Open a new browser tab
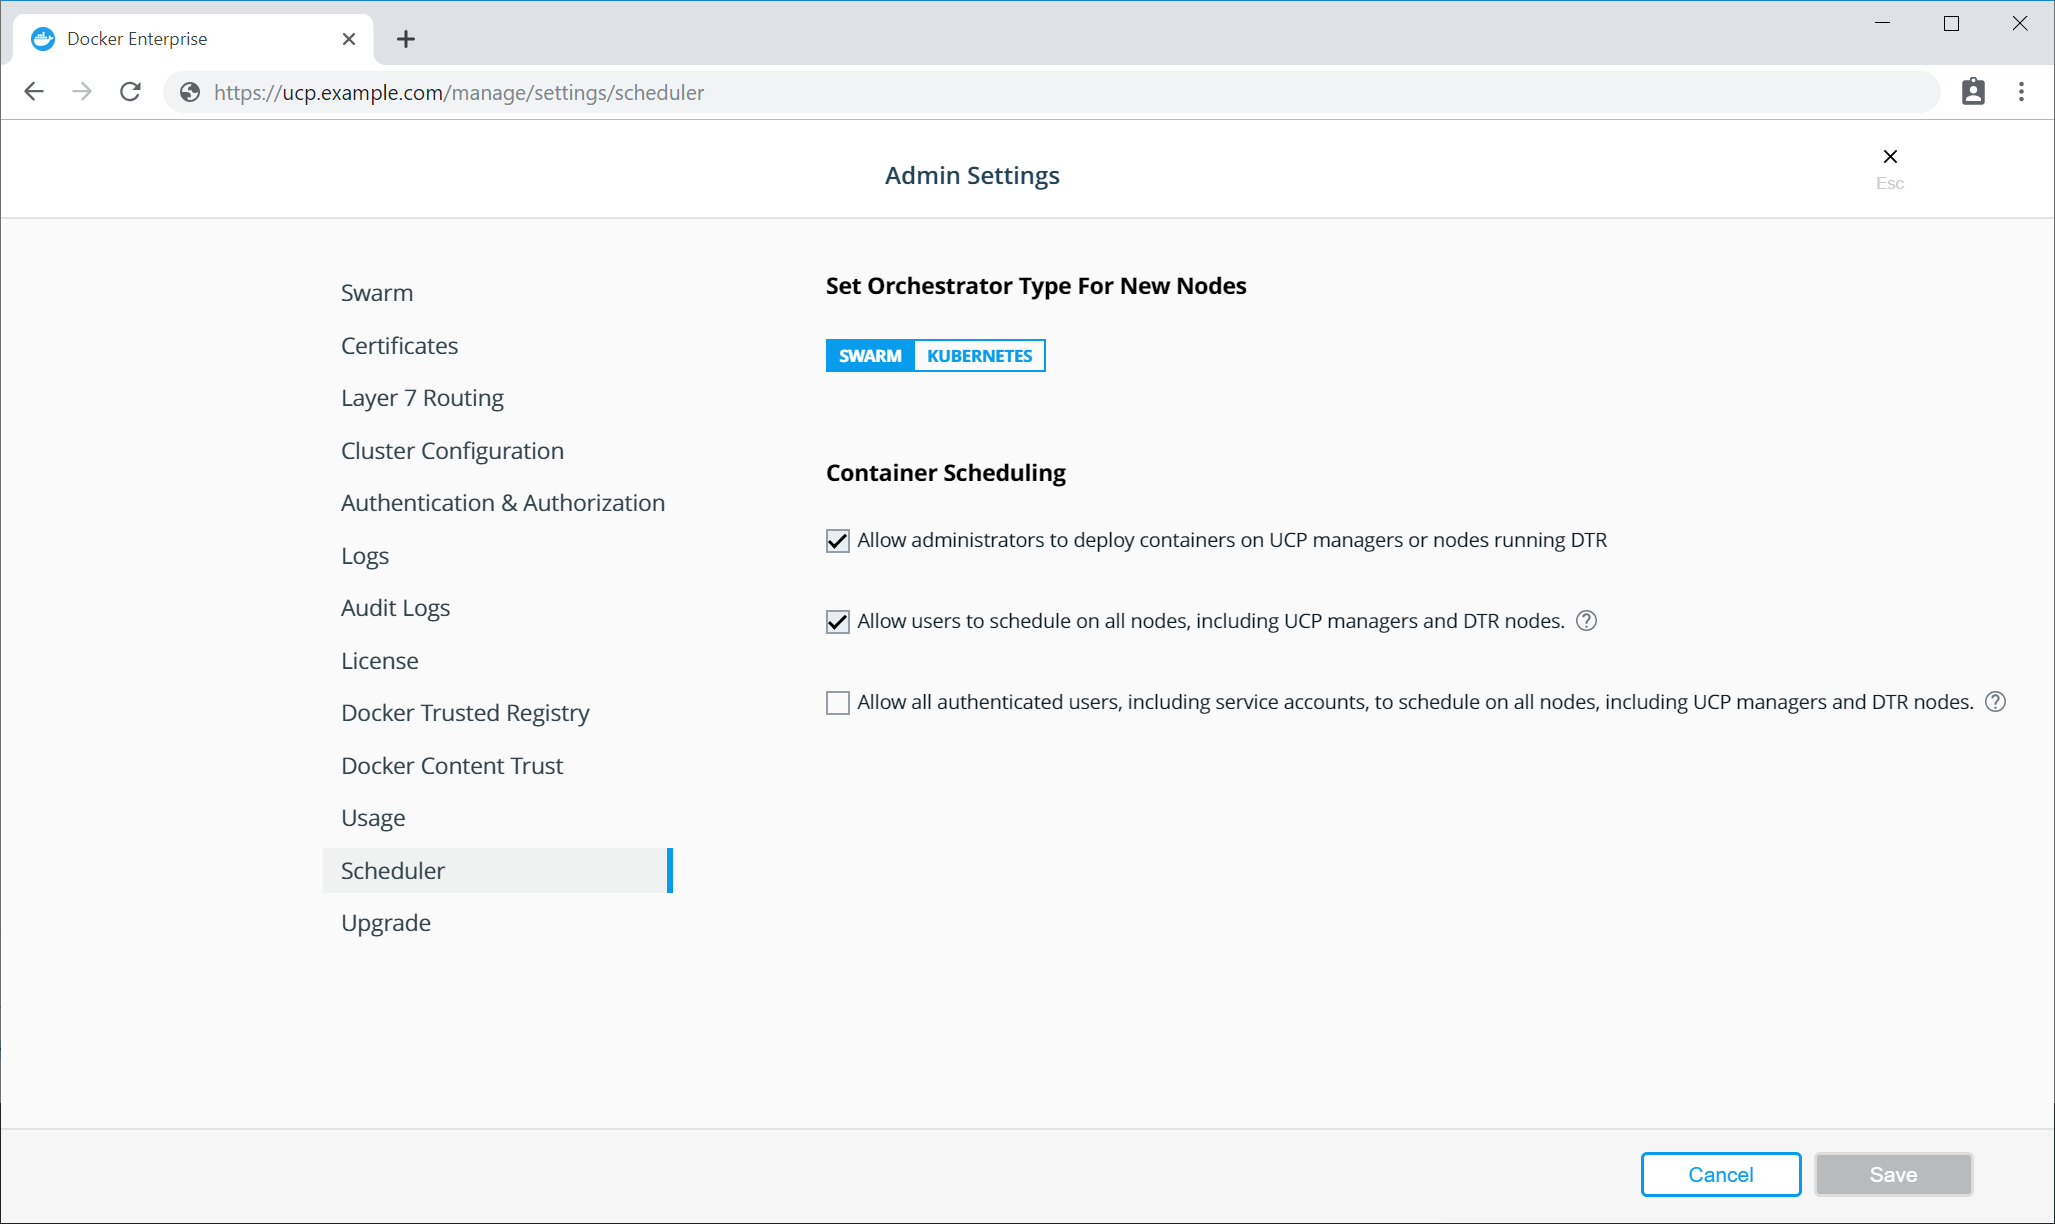Viewport: 2055px width, 1224px height. [x=405, y=39]
